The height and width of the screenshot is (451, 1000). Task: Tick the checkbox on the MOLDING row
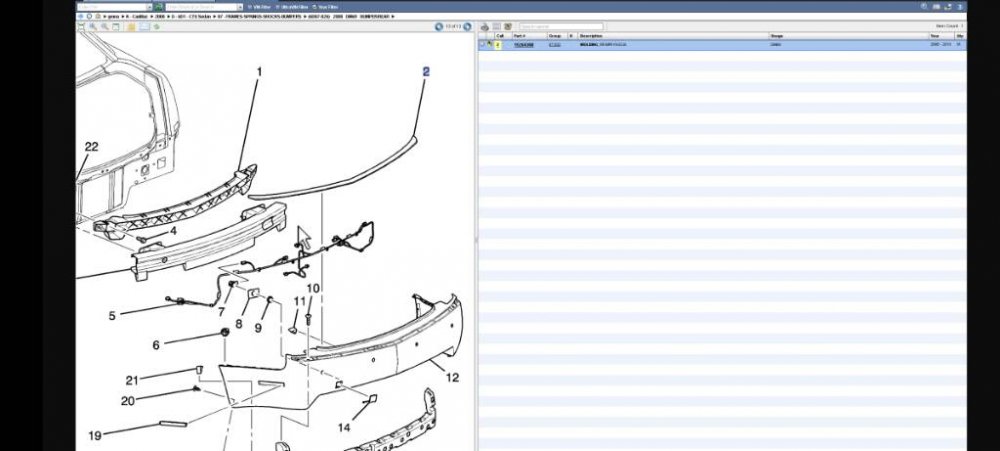pyautogui.click(x=483, y=45)
